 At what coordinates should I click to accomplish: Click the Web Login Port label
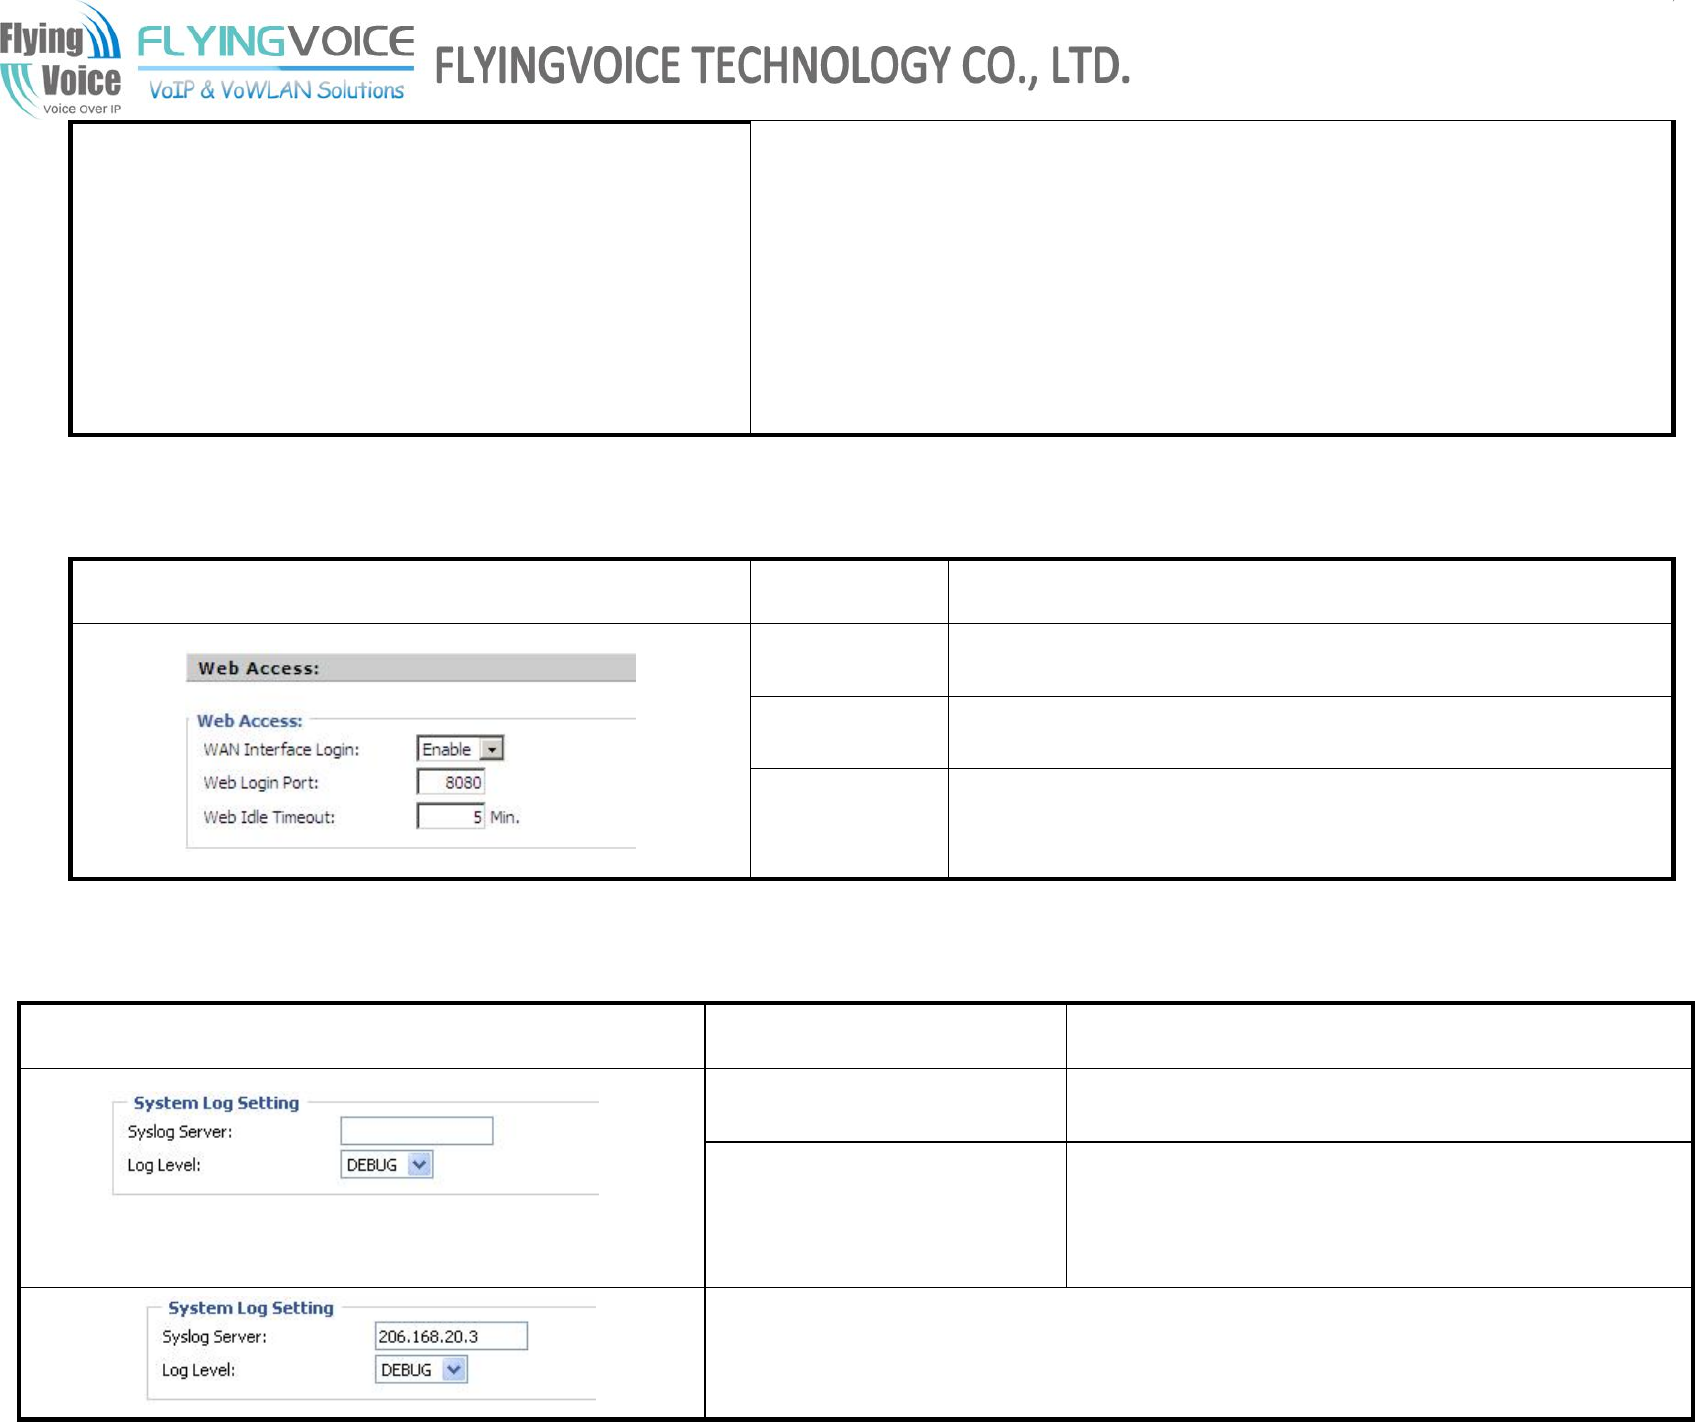click(x=261, y=783)
